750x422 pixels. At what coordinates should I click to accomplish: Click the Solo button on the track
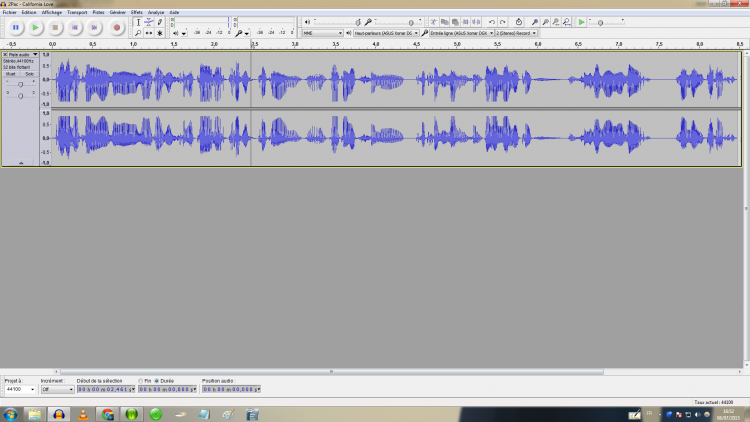(x=29, y=74)
